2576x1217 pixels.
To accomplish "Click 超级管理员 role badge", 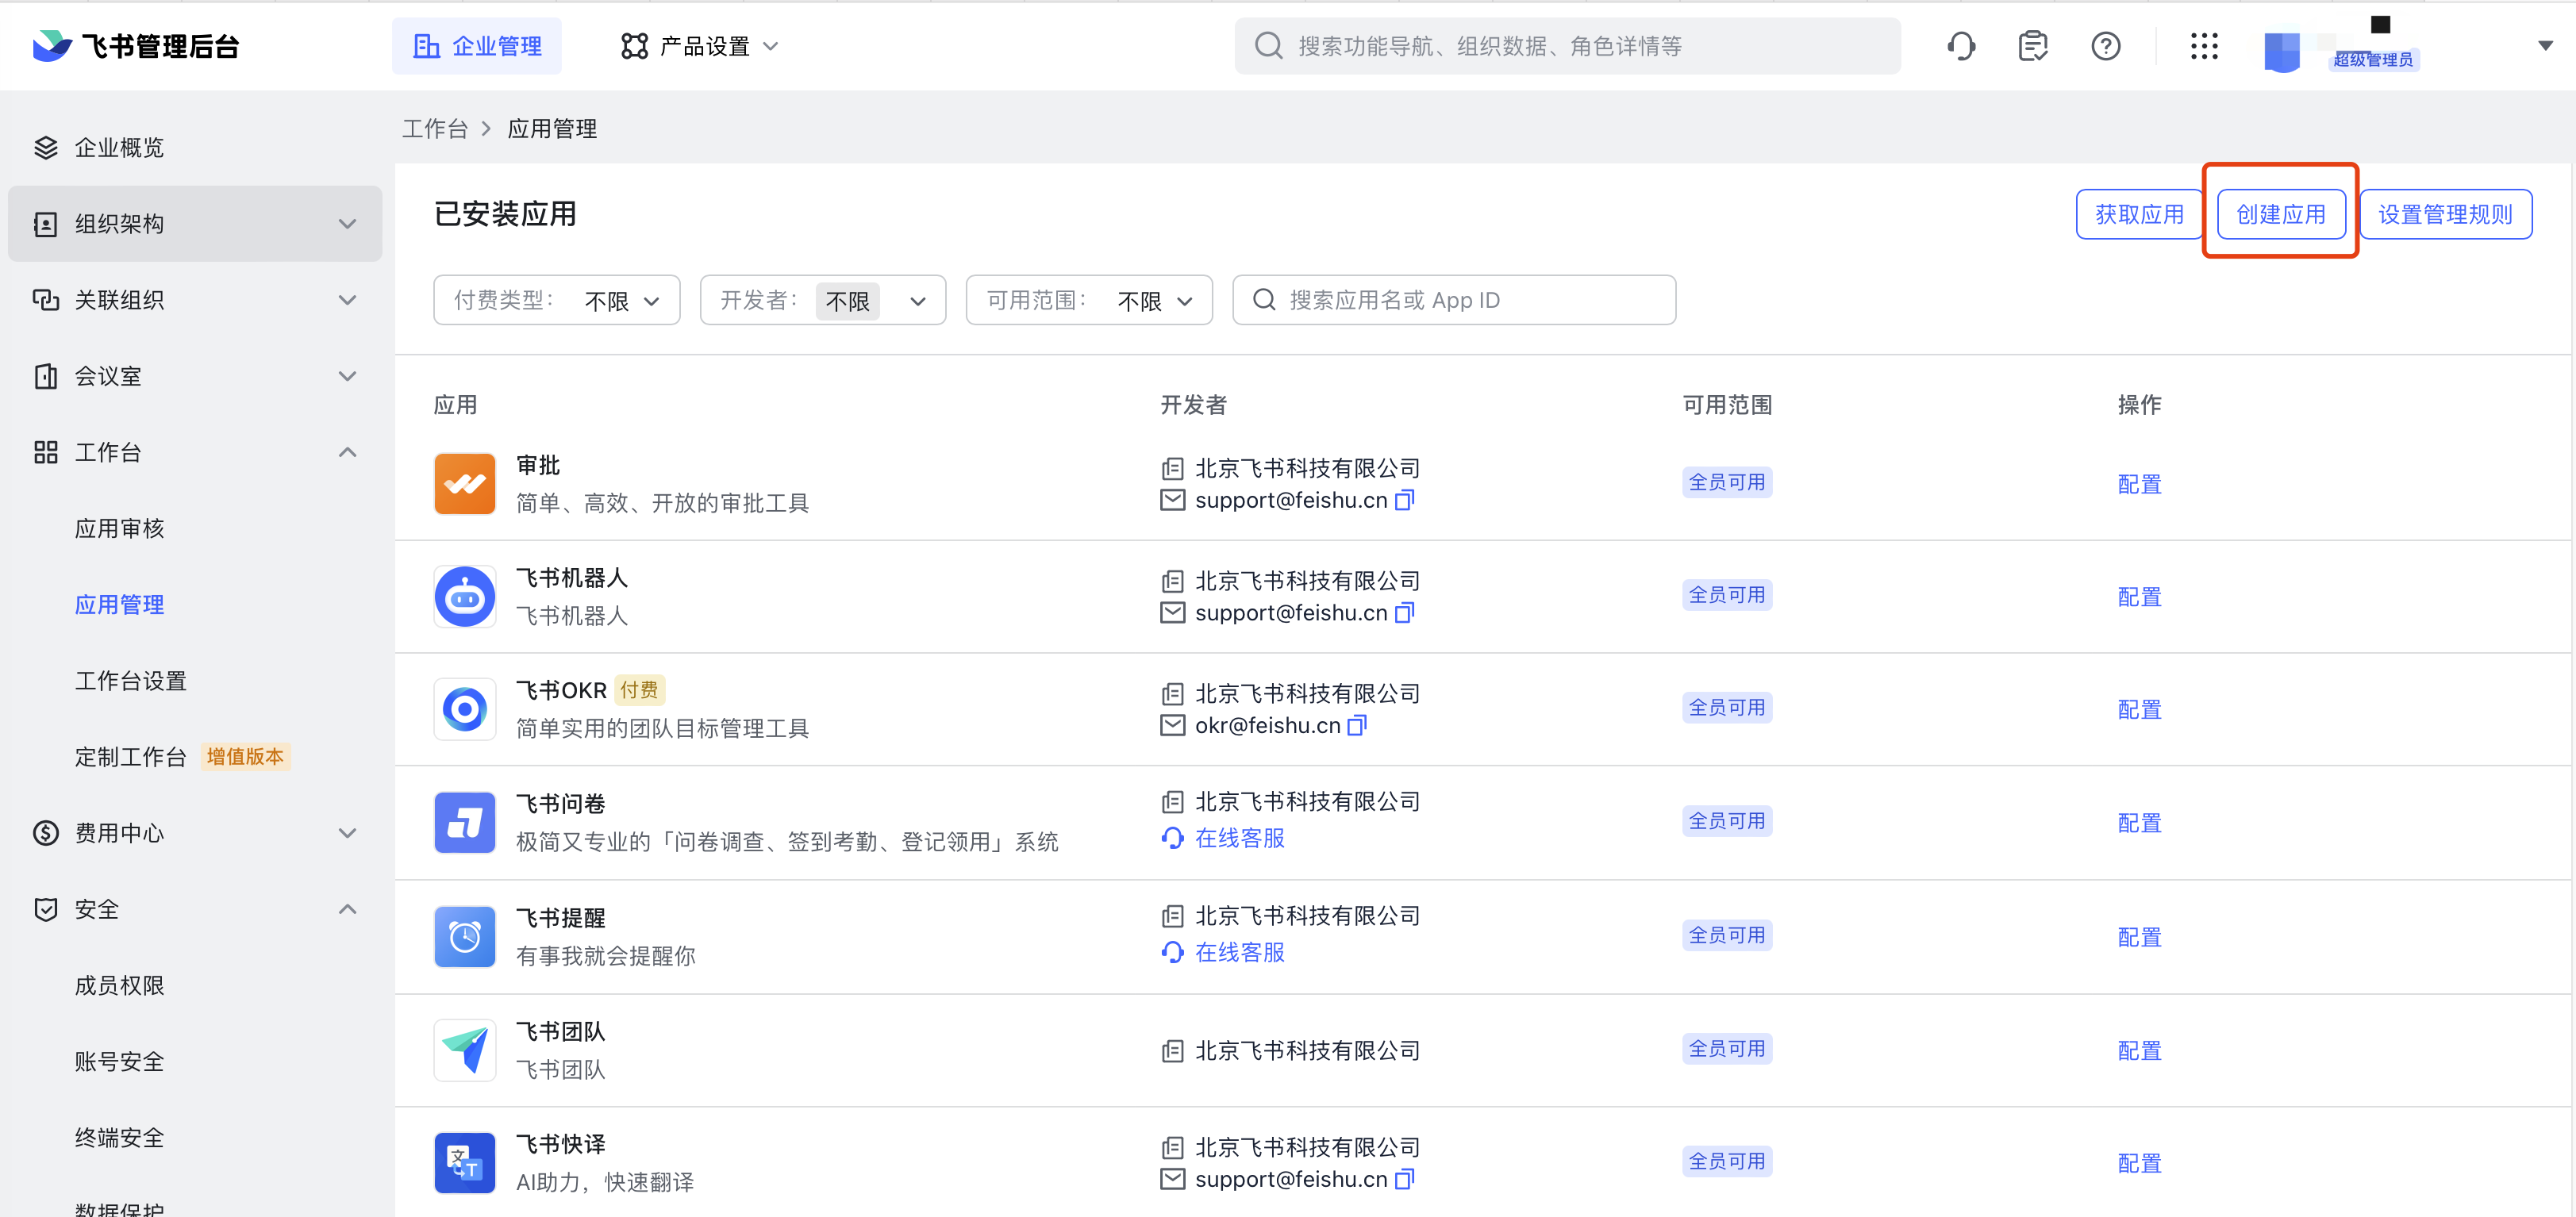I will click(2373, 60).
